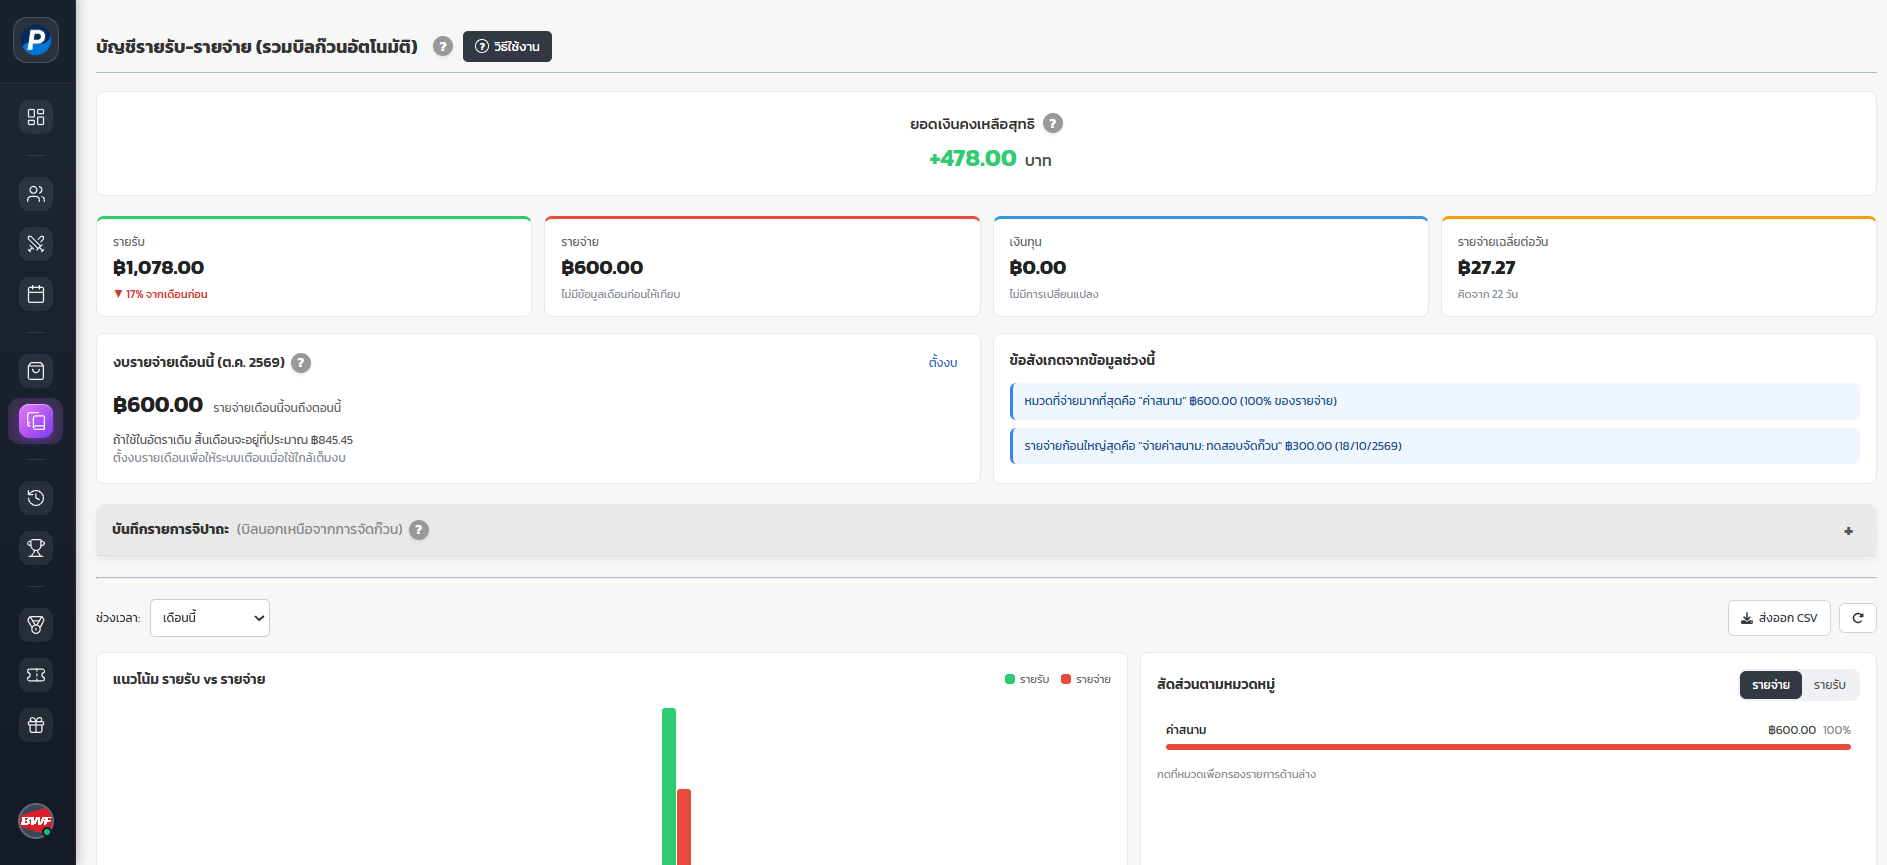Switch category breakdown to รายรับ

(1829, 685)
